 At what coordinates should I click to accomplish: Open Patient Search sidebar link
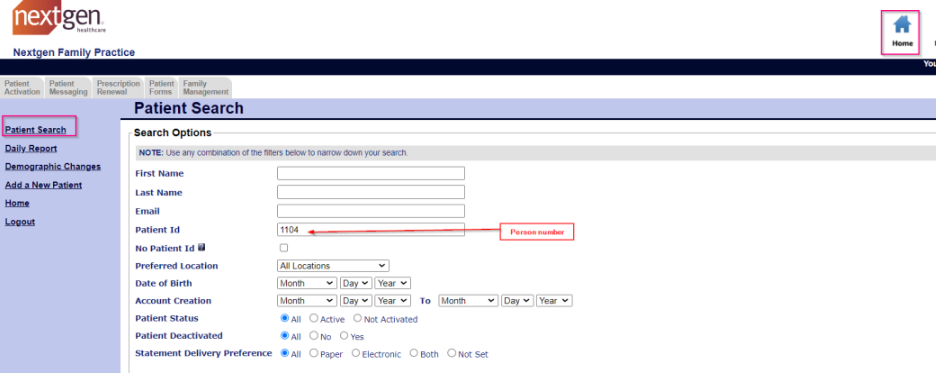click(35, 130)
